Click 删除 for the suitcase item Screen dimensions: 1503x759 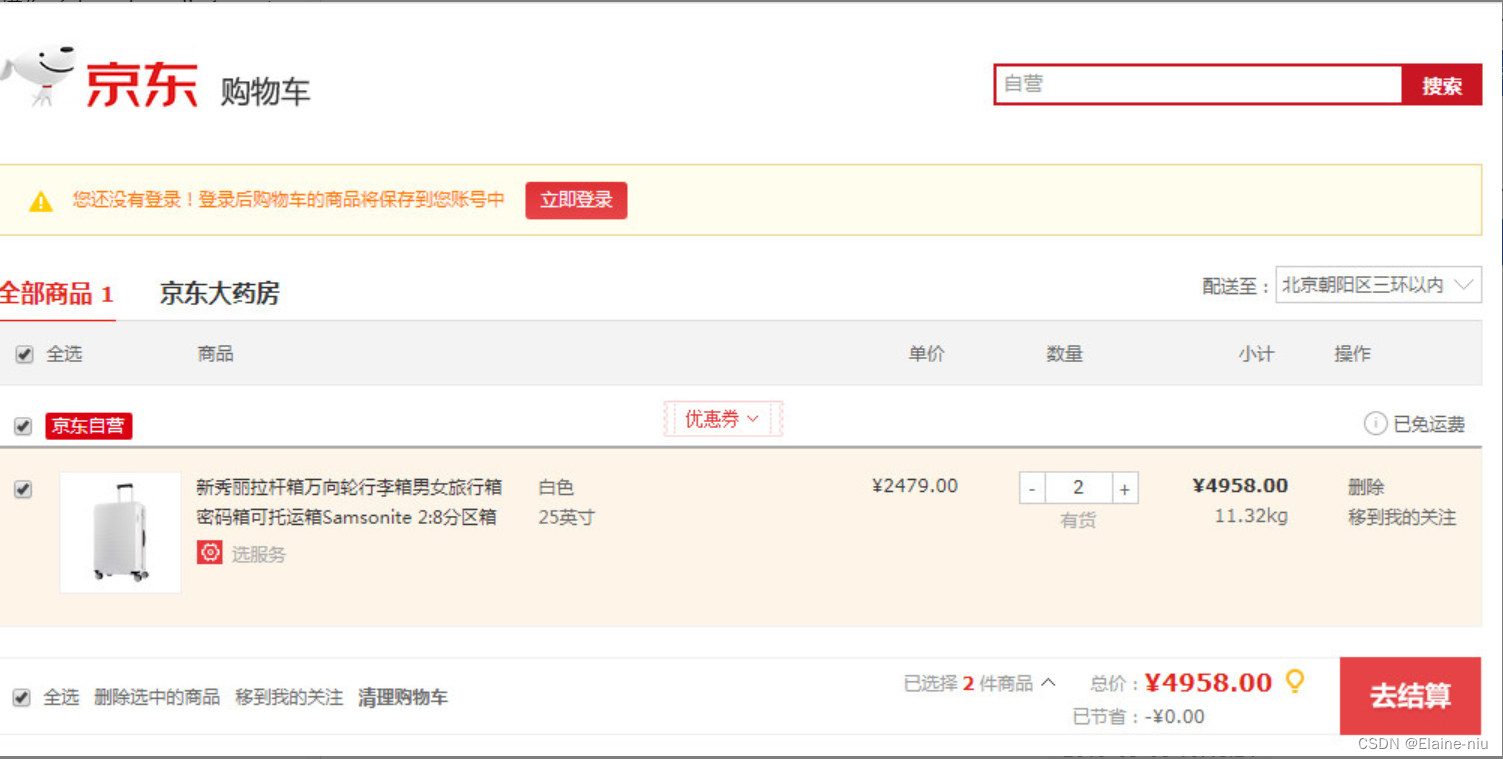[1366, 487]
